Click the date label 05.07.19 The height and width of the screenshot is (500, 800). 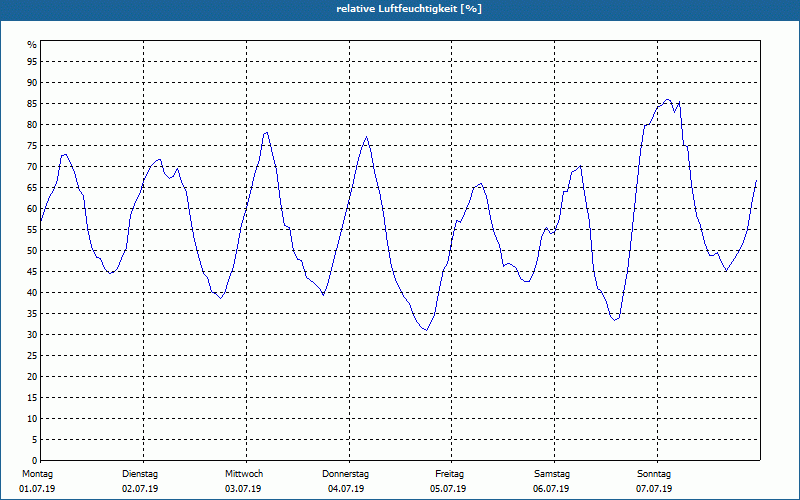tap(448, 489)
